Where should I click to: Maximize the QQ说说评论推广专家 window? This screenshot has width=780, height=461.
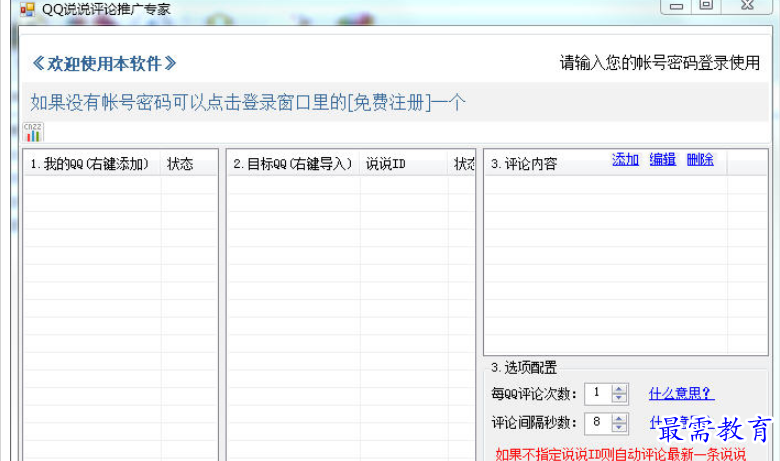(x=706, y=6)
